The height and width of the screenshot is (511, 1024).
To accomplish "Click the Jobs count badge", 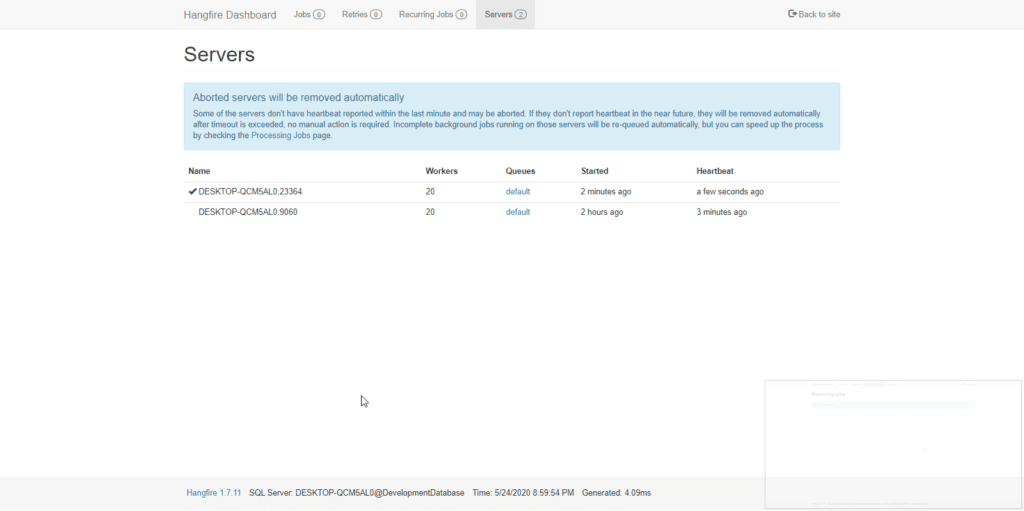I will coord(319,14).
